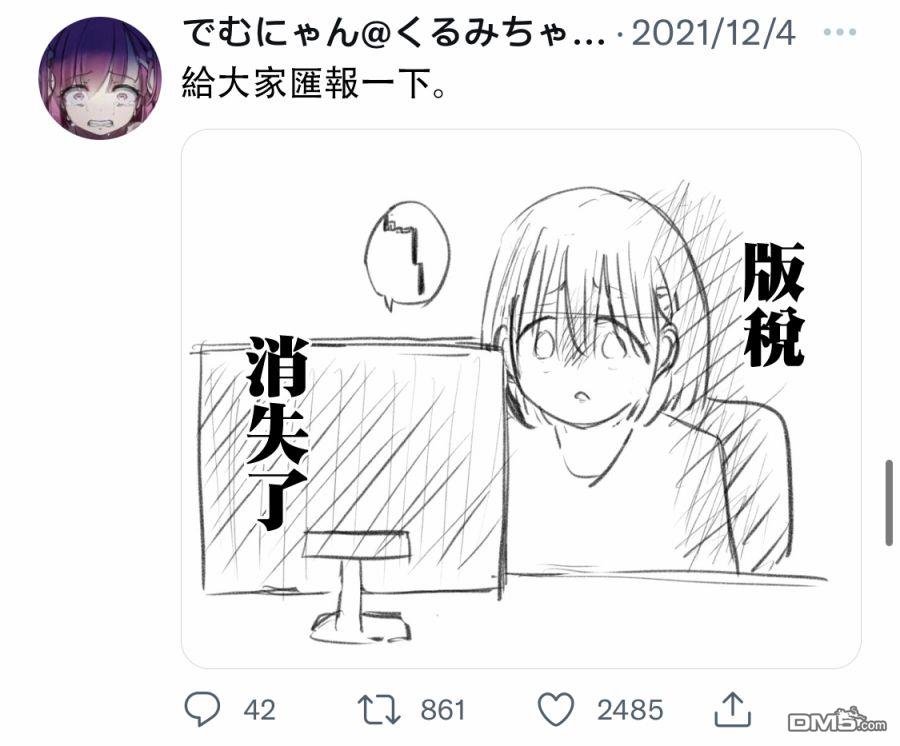Click the 2485 likes count
Viewport: 900px width, 746px height.
[630, 710]
